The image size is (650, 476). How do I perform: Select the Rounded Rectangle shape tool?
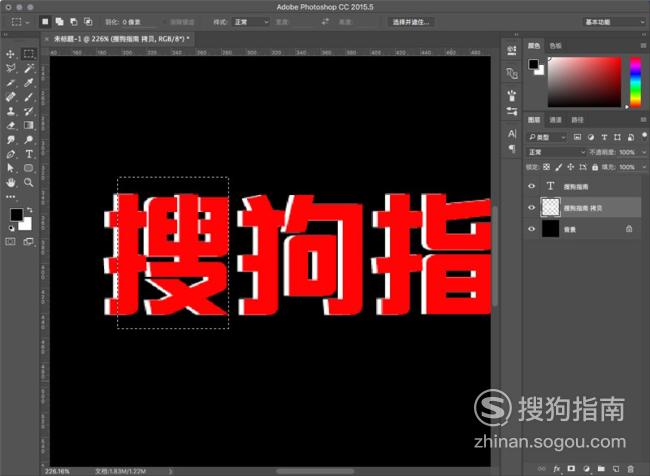point(29,168)
